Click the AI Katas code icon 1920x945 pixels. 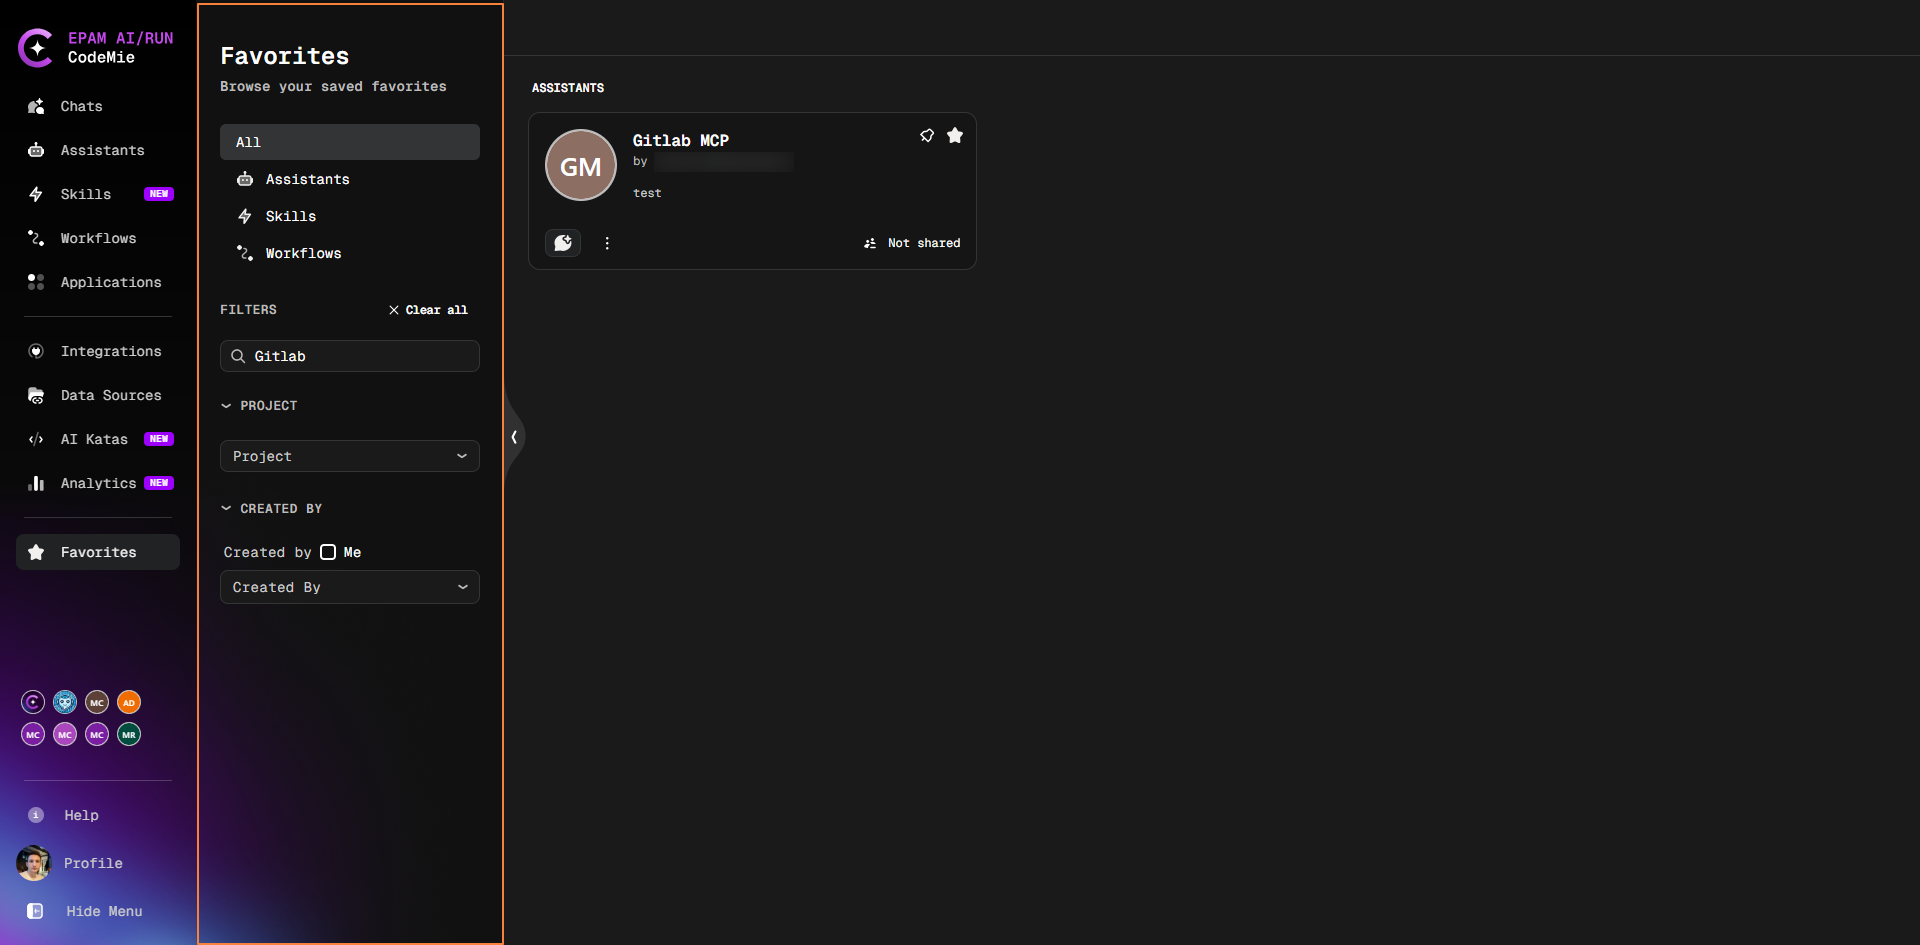36,439
